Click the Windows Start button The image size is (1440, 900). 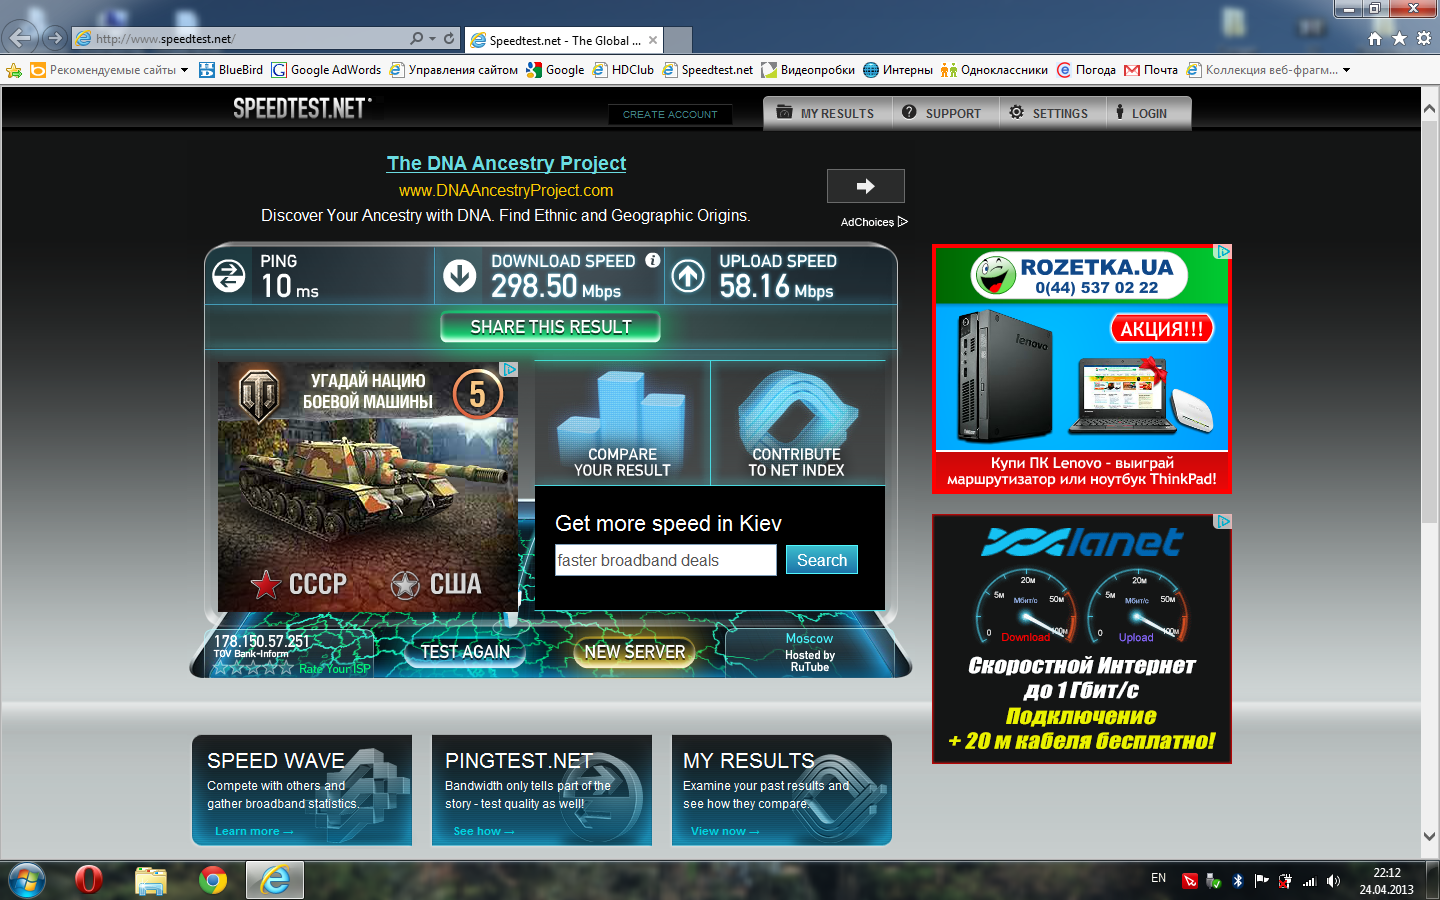[27, 880]
